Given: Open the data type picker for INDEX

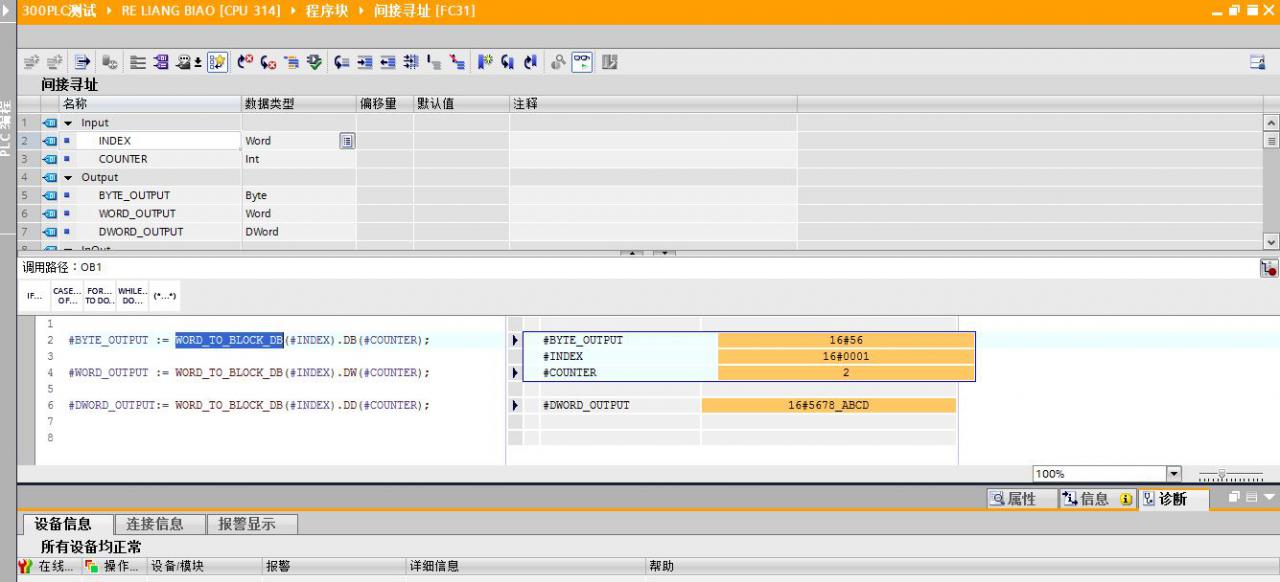Looking at the screenshot, I should [347, 141].
